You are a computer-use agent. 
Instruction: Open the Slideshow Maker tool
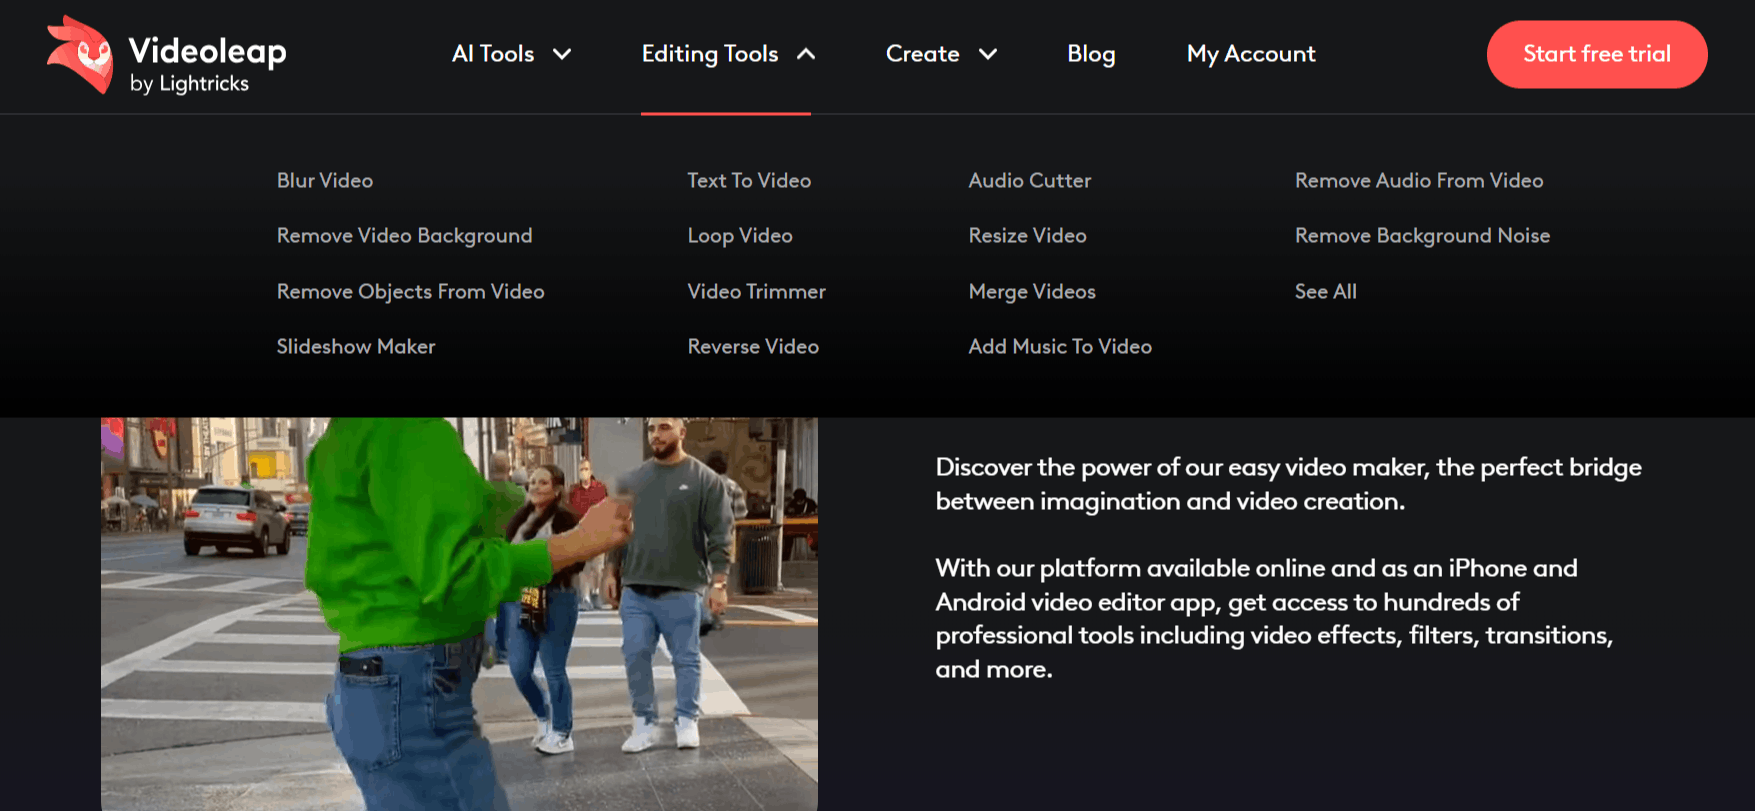click(356, 347)
